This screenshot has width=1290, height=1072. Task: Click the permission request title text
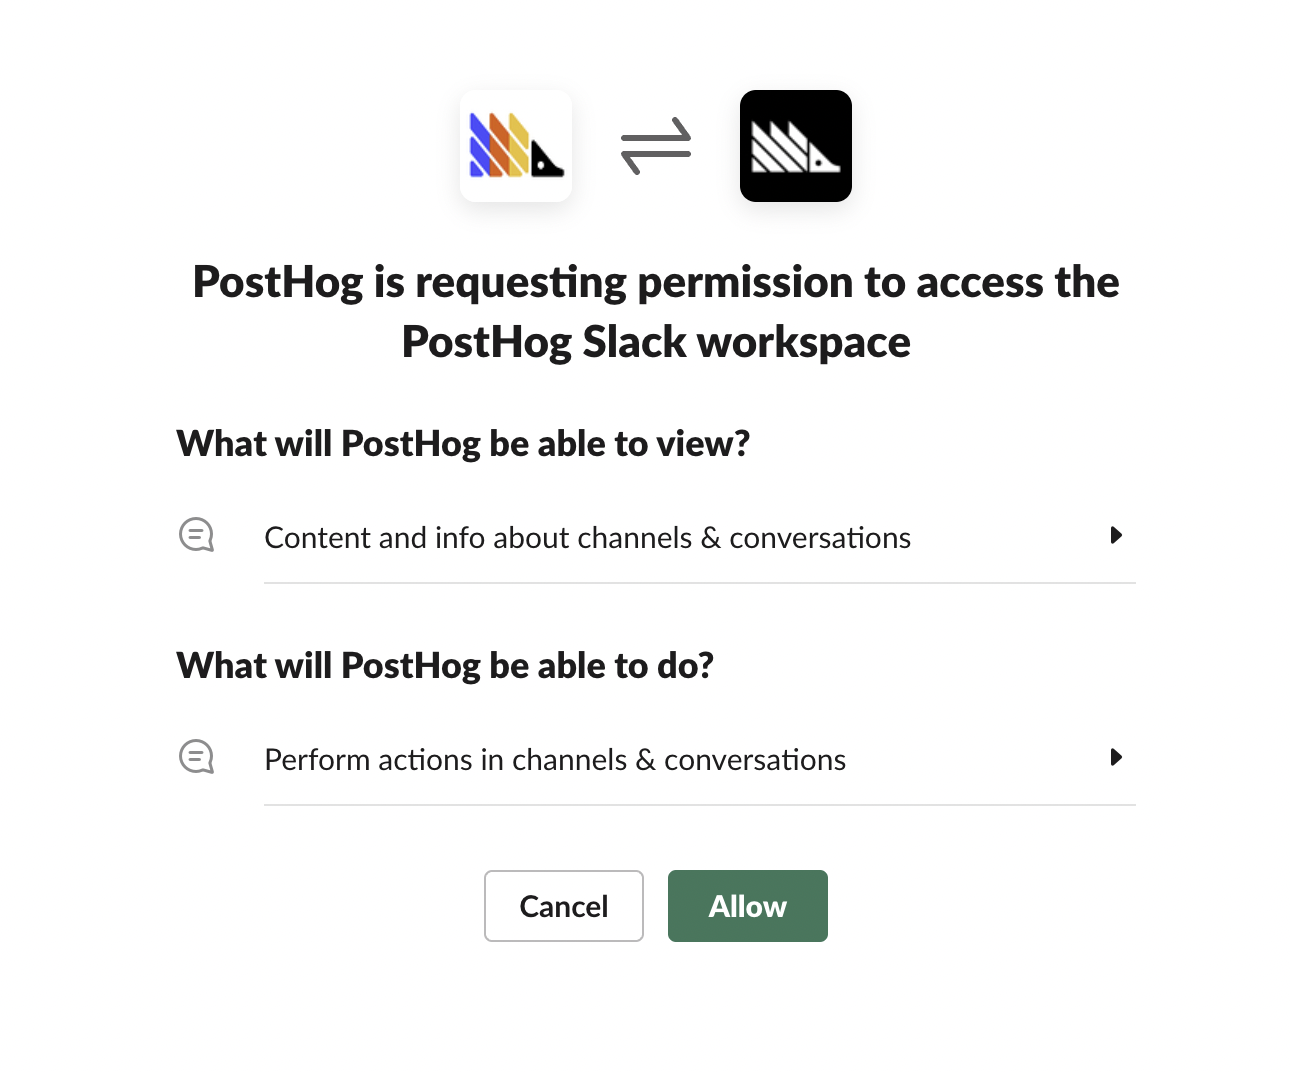(x=655, y=311)
